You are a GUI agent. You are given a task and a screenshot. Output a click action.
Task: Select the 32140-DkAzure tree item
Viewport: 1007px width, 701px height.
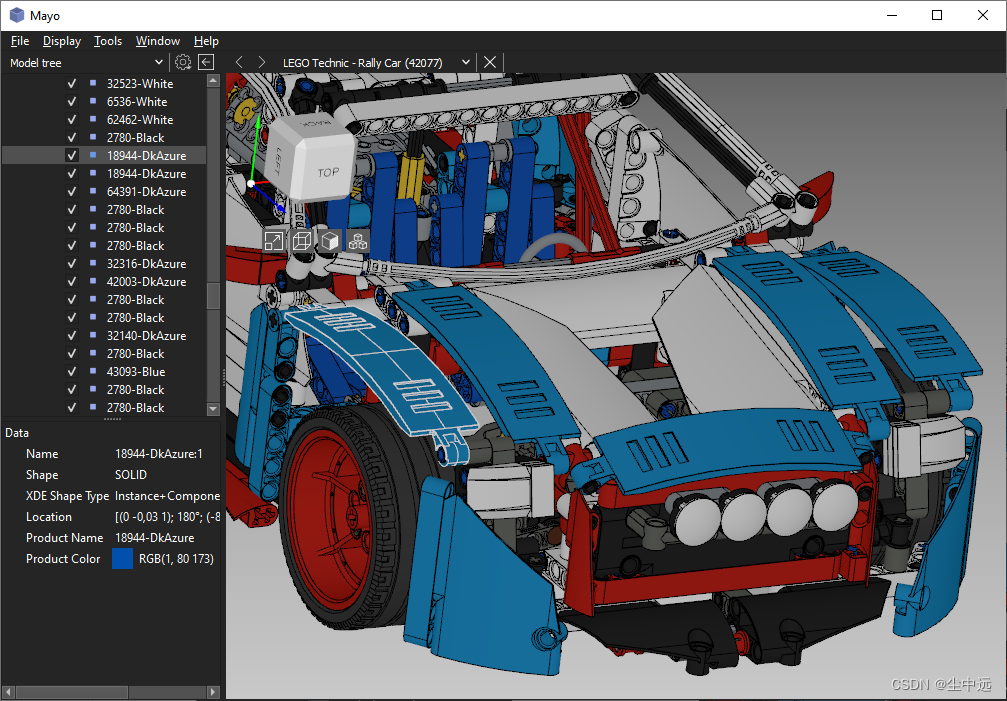[146, 335]
